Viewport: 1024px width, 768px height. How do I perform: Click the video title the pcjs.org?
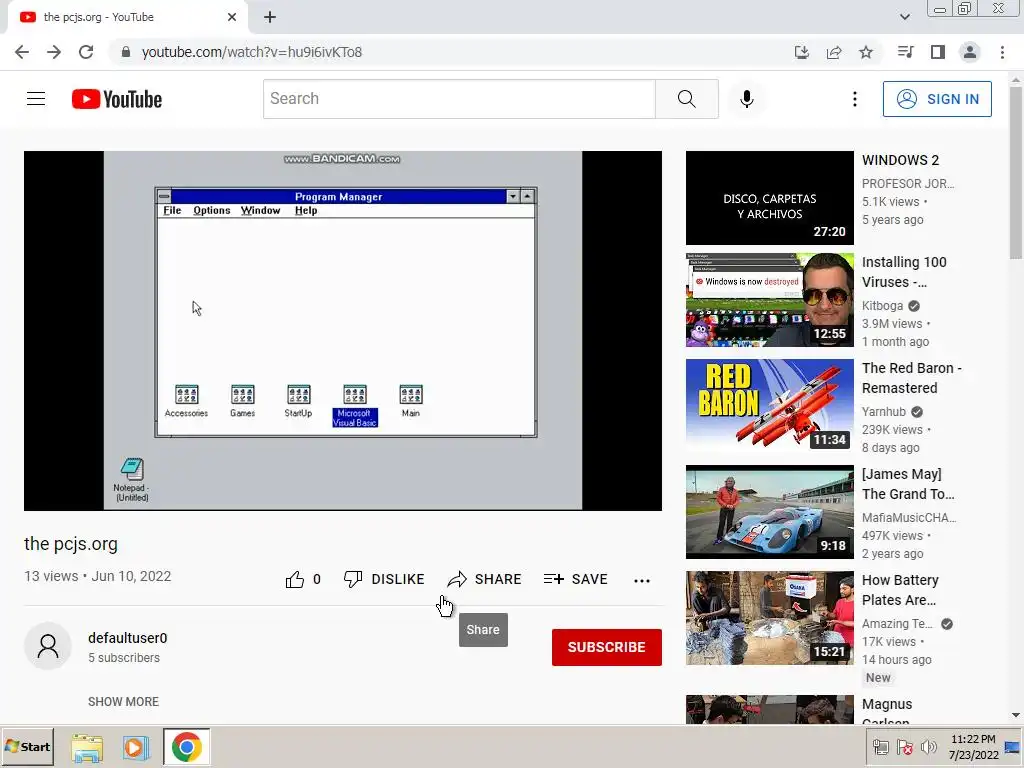click(71, 543)
